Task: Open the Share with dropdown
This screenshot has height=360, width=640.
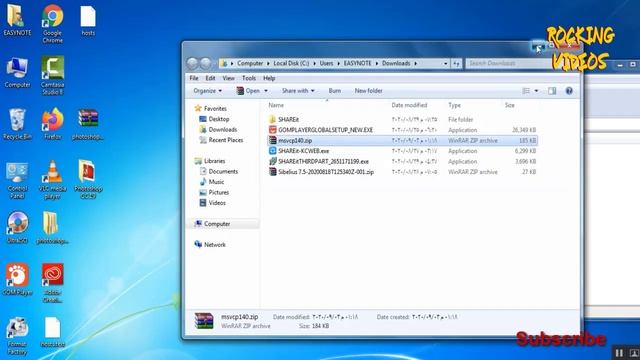Action: click(298, 91)
